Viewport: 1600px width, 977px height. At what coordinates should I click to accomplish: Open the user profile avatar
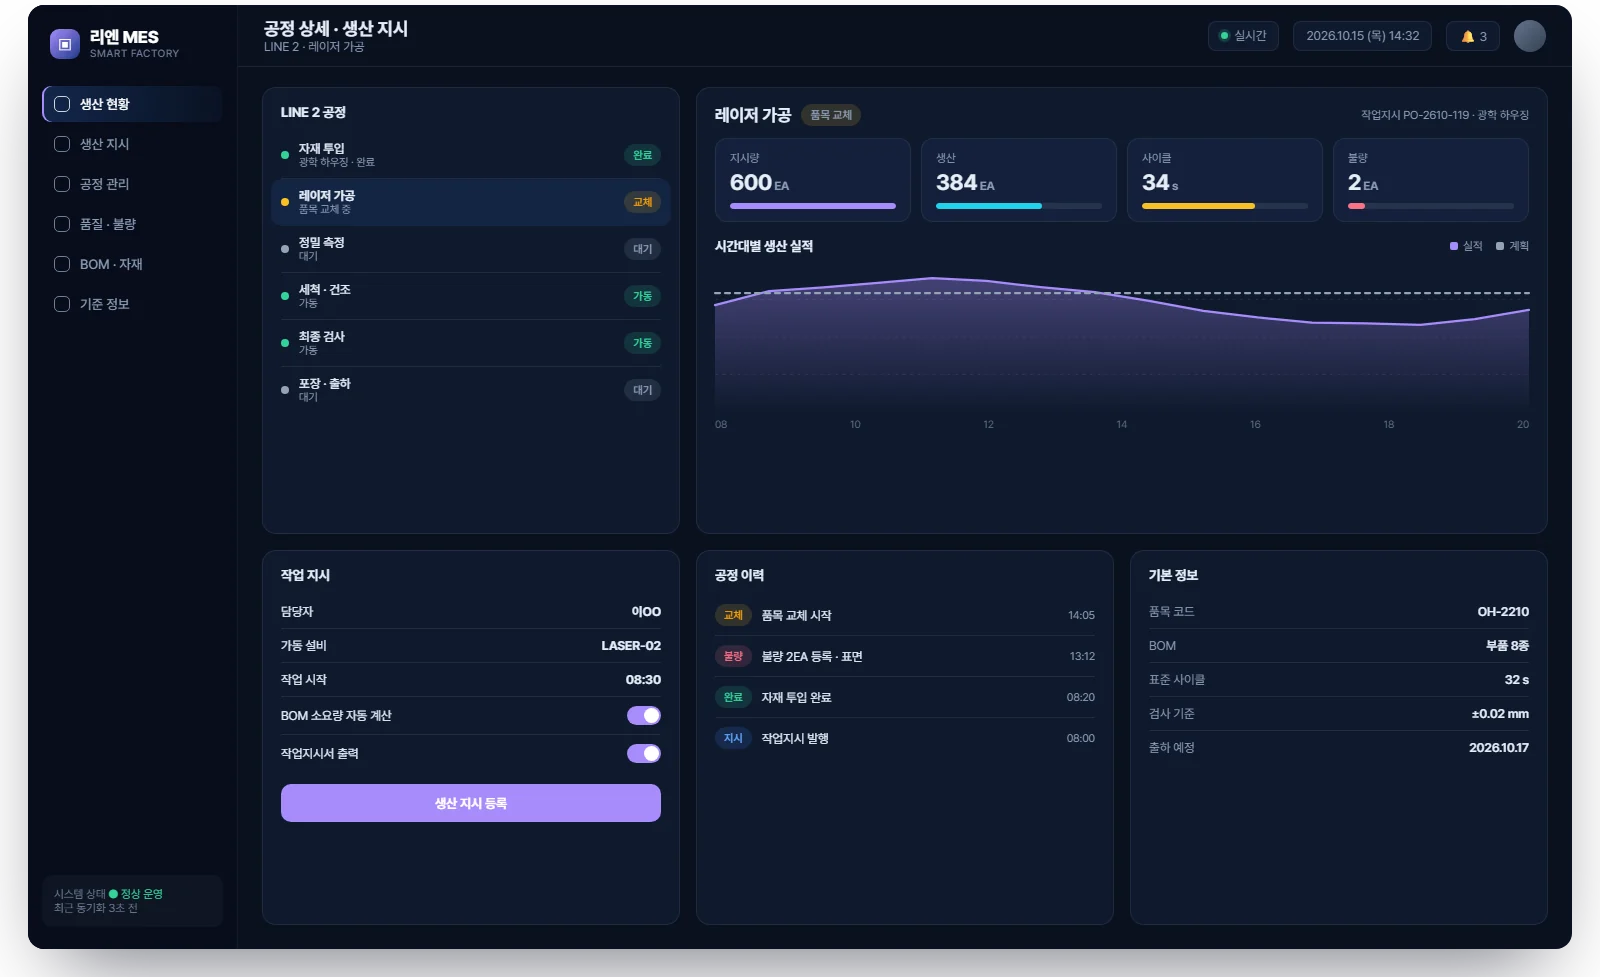click(x=1530, y=36)
